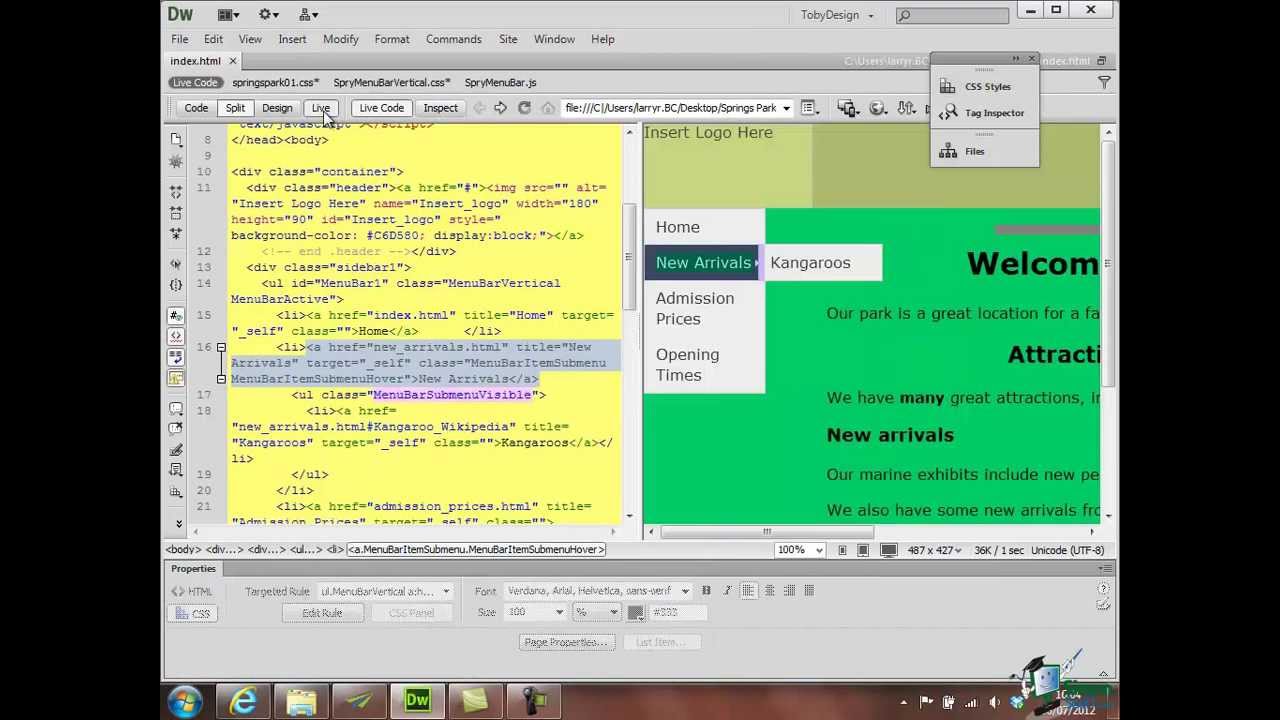Screen dimensions: 1280x720
Task: Click the Multiscreen preview icon
Action: (847, 108)
